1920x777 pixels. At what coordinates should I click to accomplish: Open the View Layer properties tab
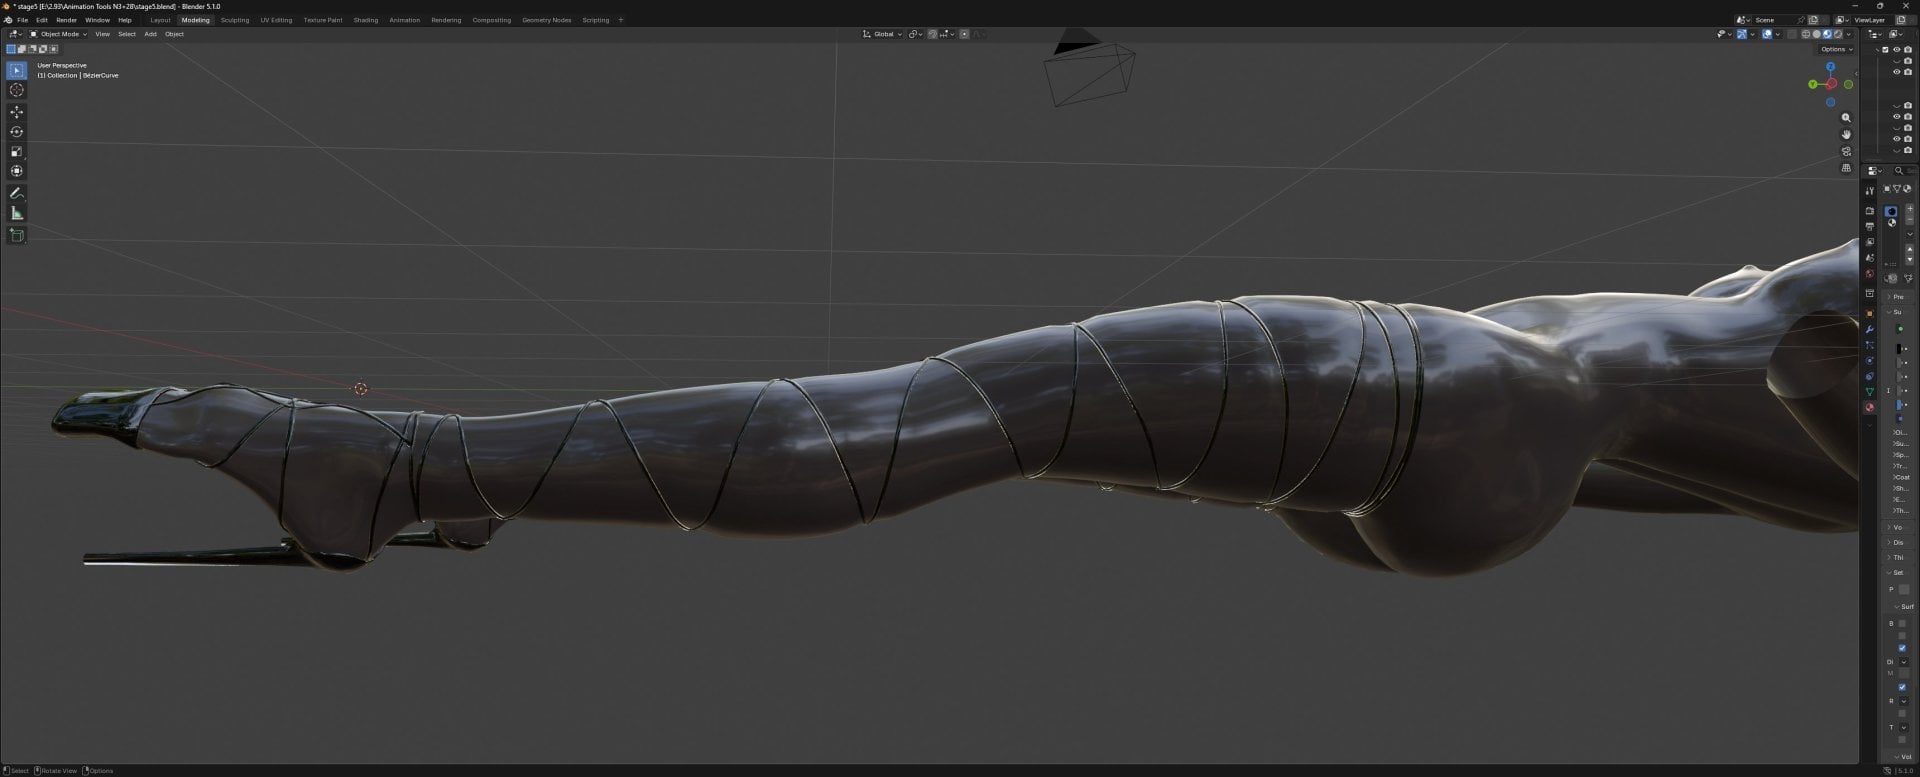pos(1870,241)
